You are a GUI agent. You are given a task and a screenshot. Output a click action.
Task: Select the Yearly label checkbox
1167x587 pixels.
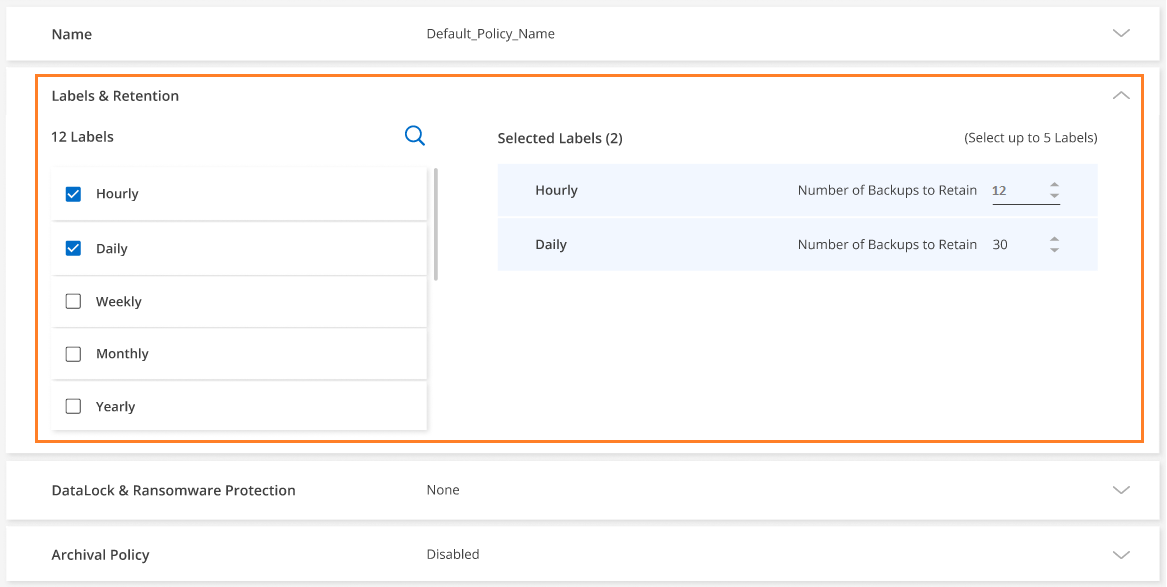point(73,406)
